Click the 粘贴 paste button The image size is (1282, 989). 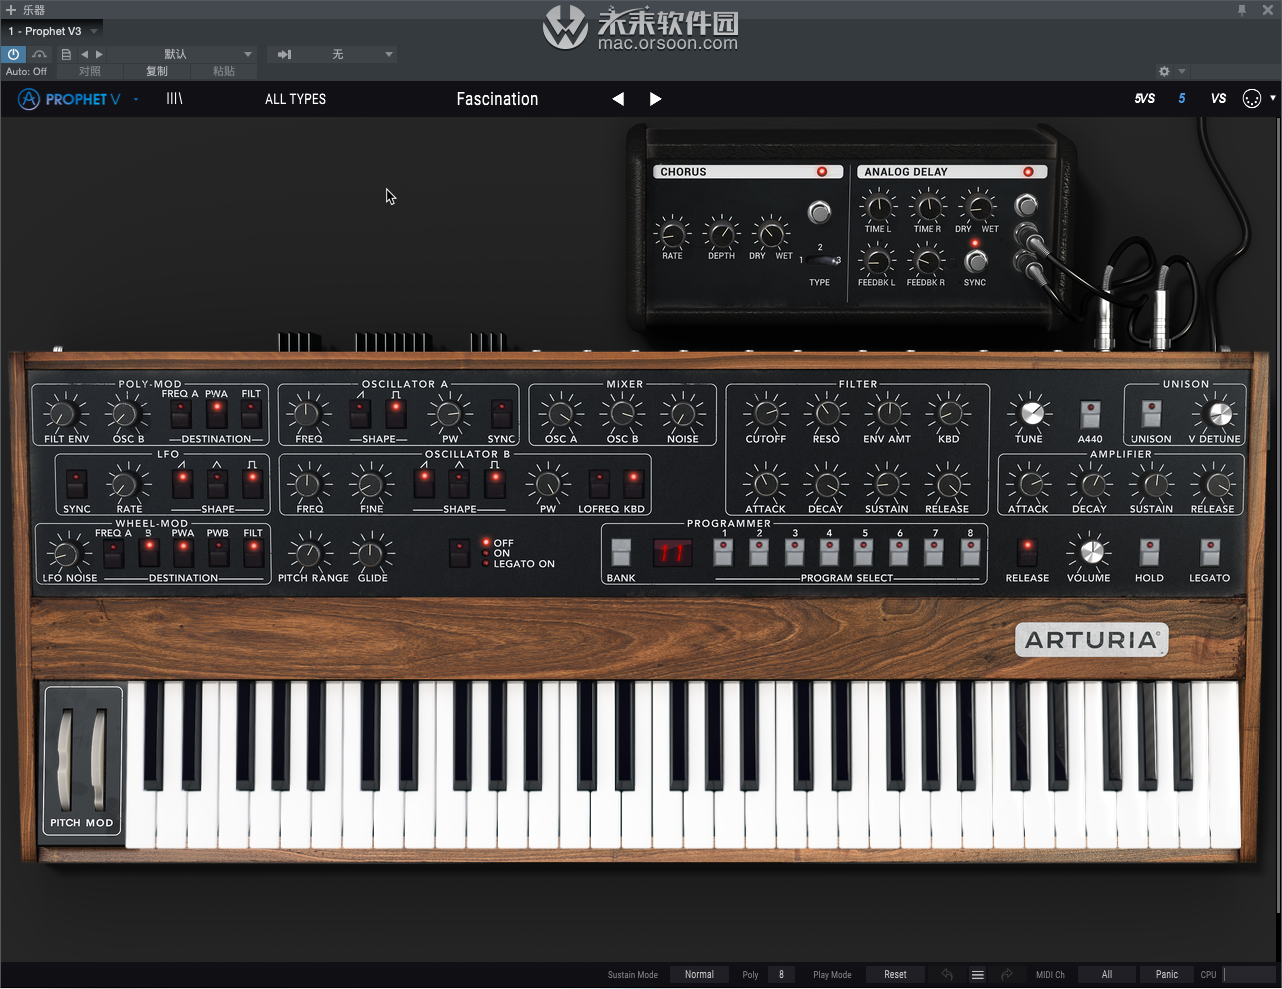point(224,71)
